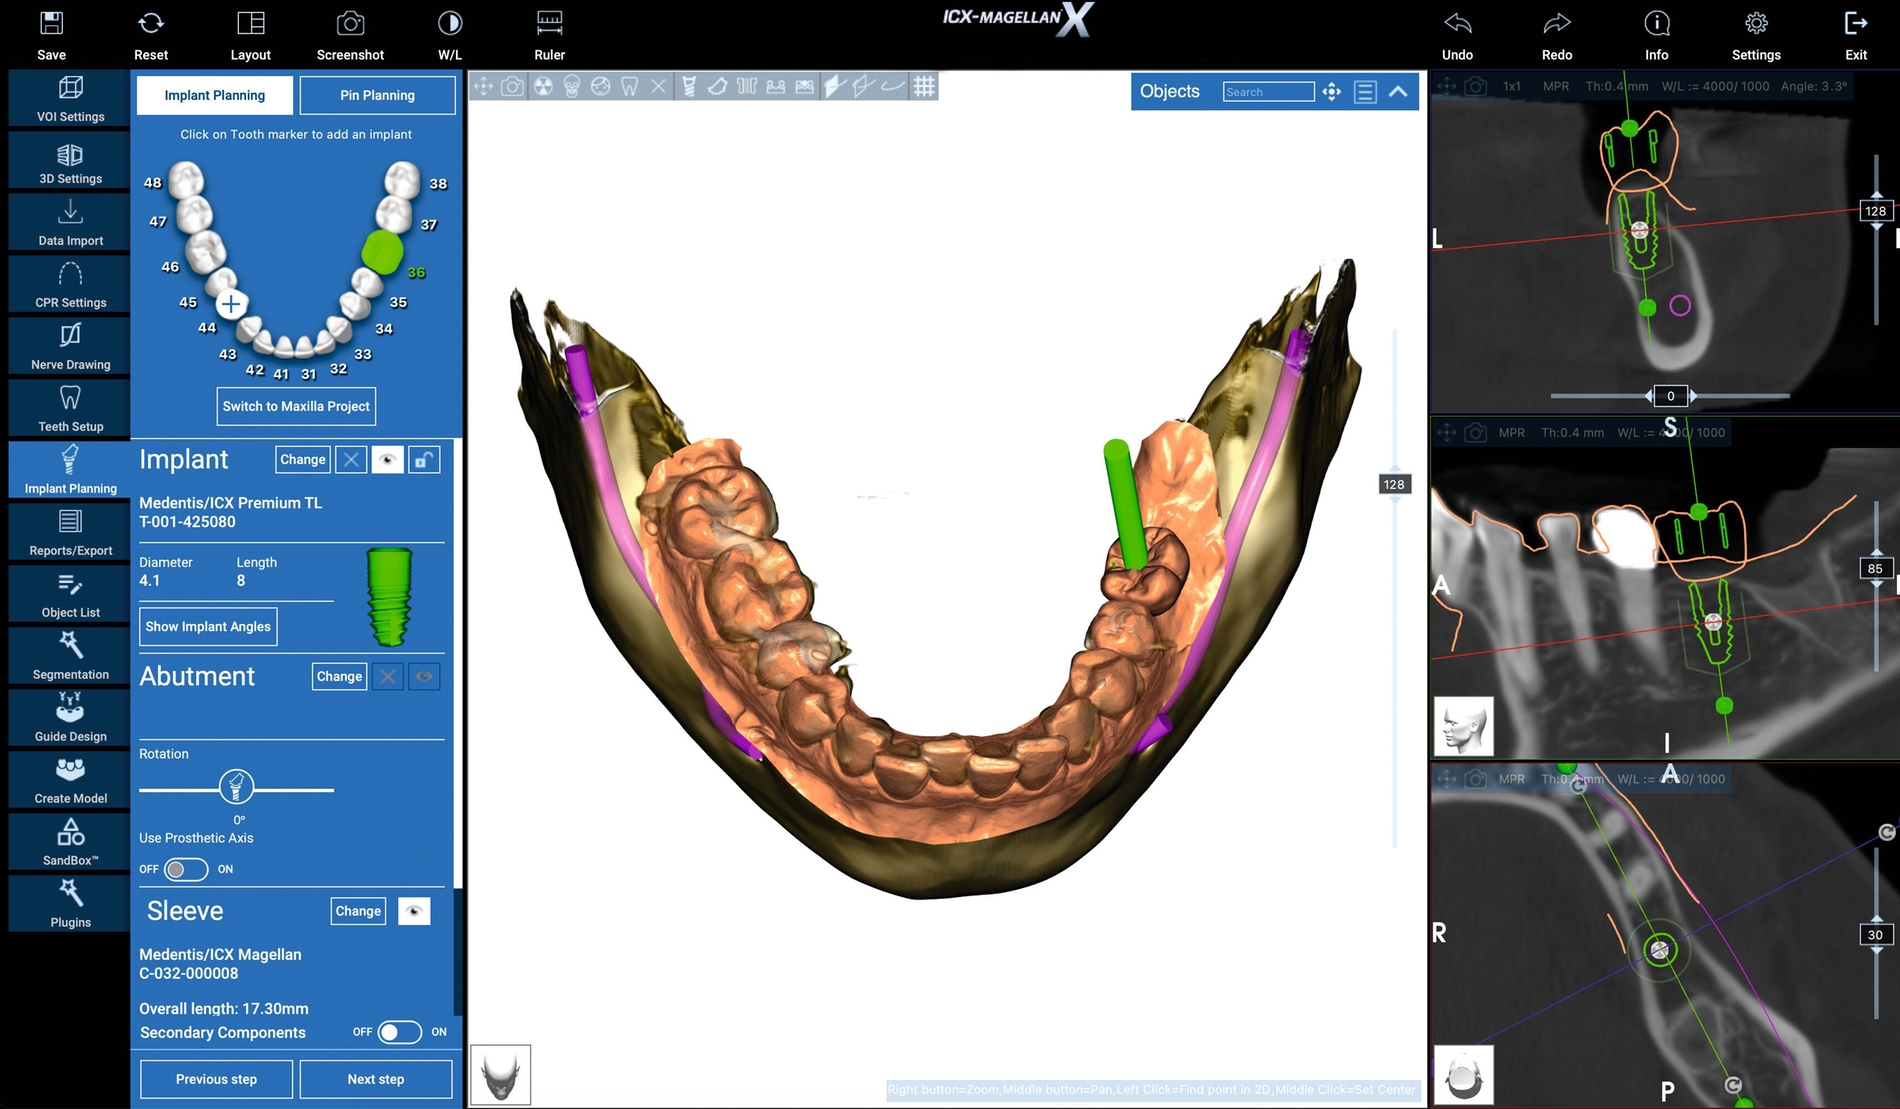The width and height of the screenshot is (1900, 1109).
Task: Open the Plugins section
Action: point(70,906)
